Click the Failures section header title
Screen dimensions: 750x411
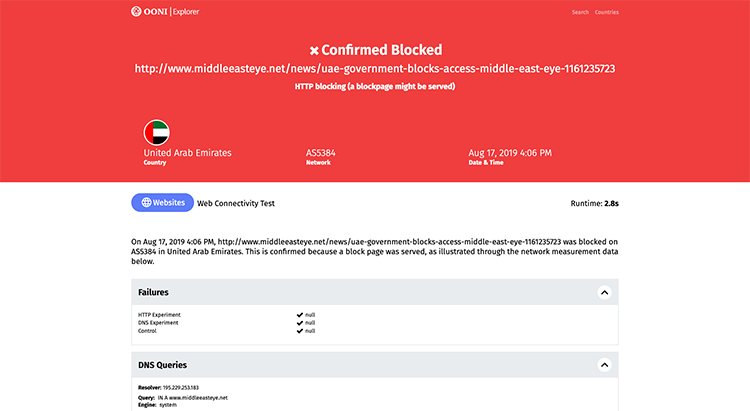coord(153,292)
